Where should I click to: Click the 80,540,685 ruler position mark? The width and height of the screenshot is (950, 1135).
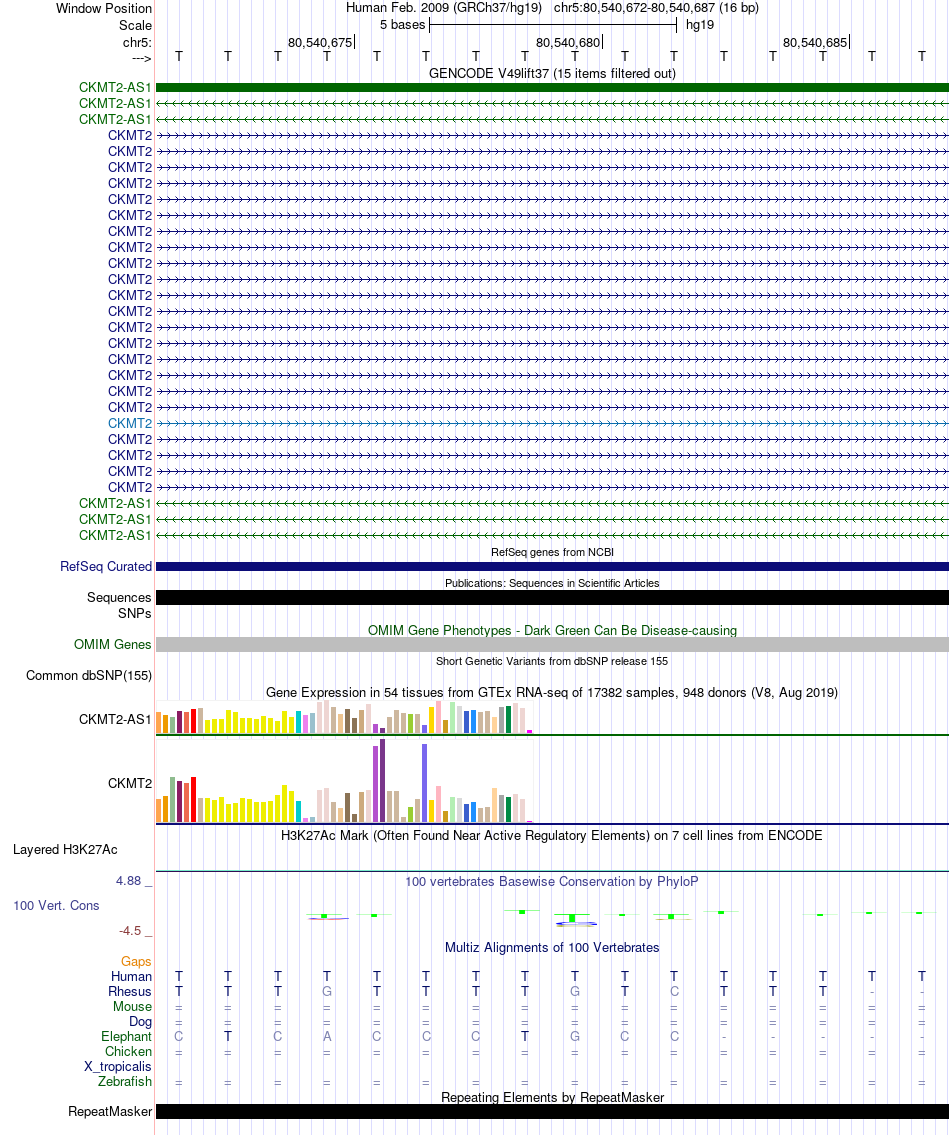tap(815, 43)
